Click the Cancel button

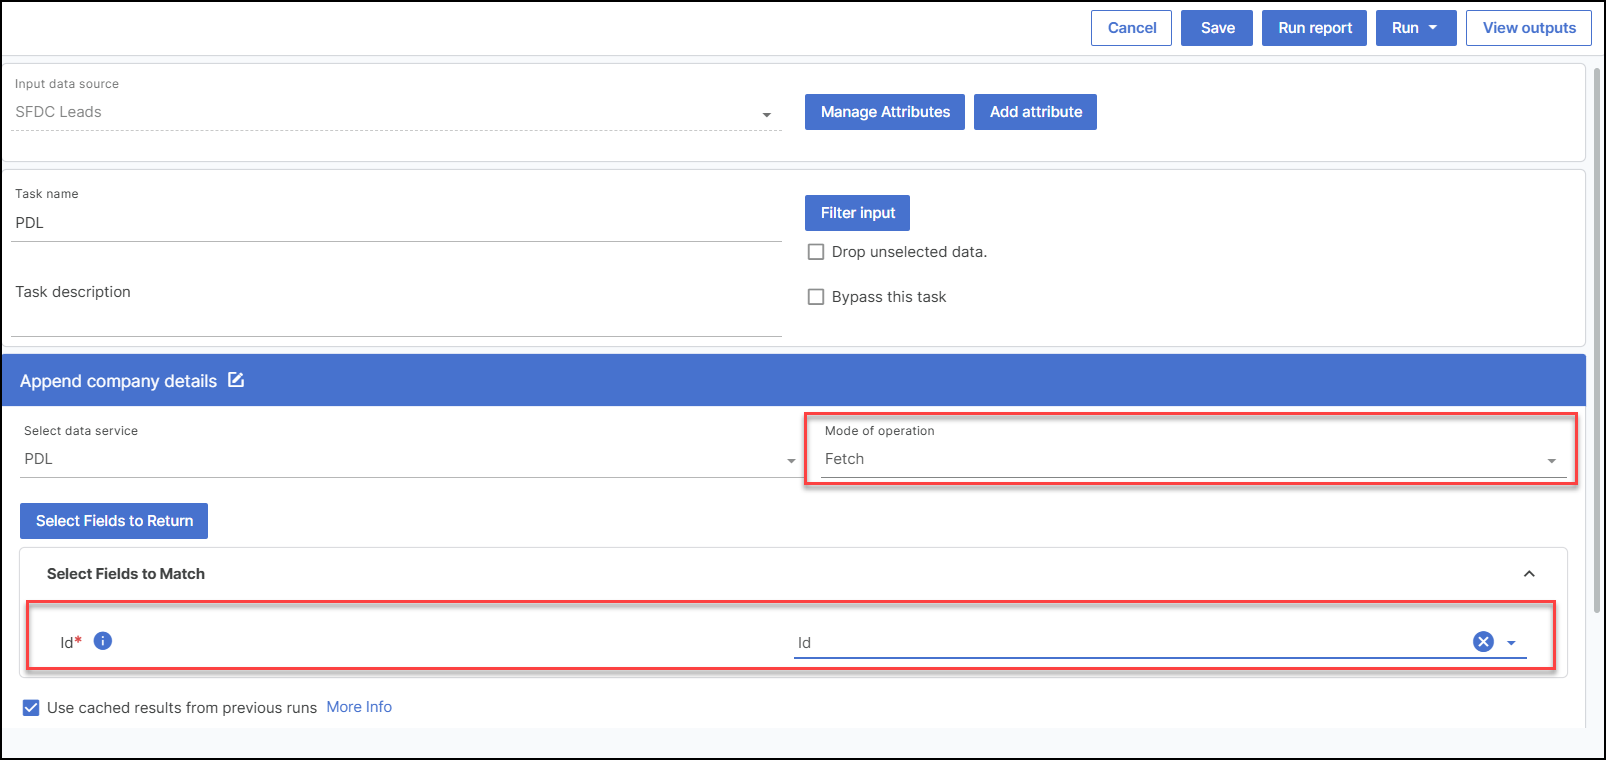pos(1131,28)
